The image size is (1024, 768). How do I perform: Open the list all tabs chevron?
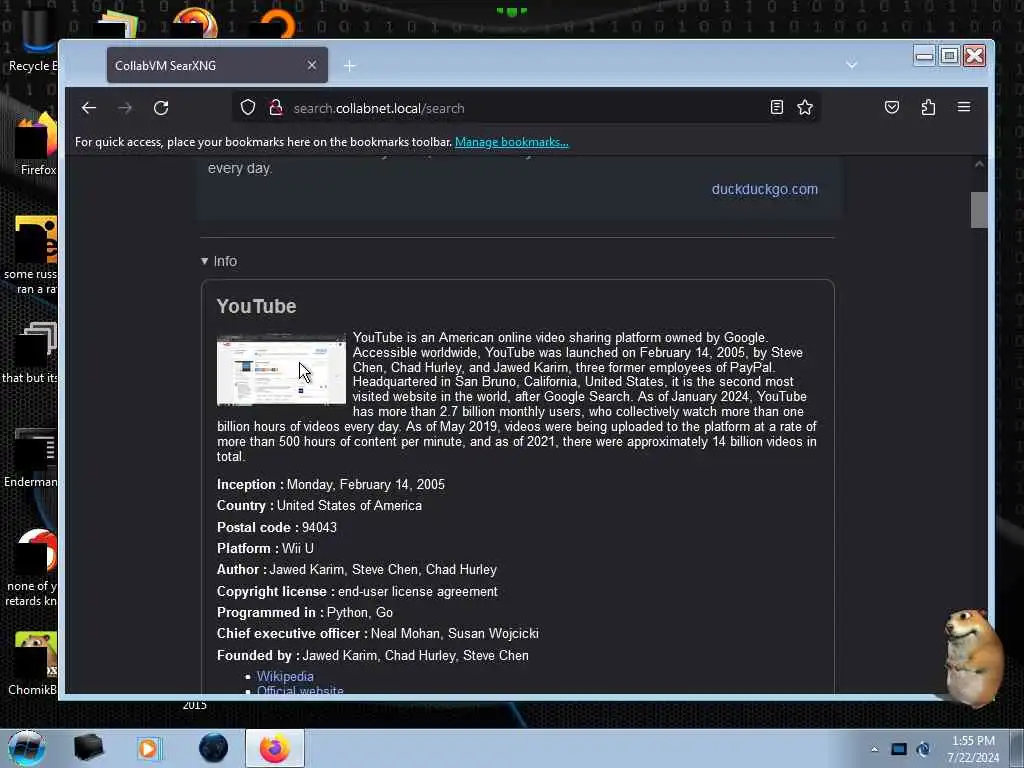pos(851,65)
